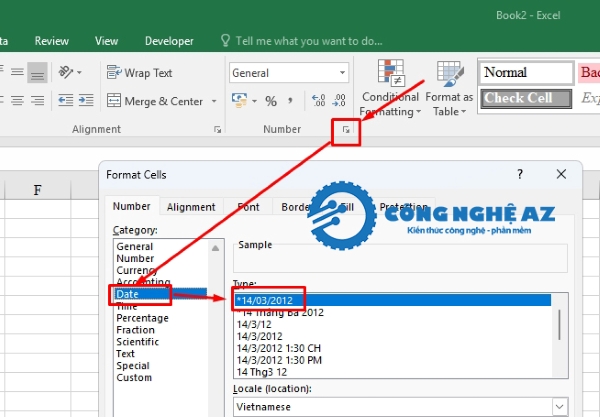600x417 pixels.
Task: Click Format Cells help question mark
Action: pyautogui.click(x=520, y=174)
